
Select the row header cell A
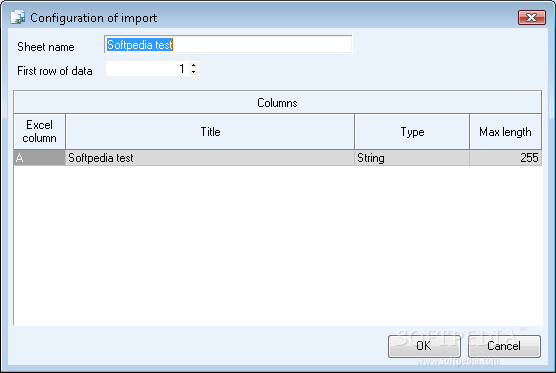[x=39, y=158]
